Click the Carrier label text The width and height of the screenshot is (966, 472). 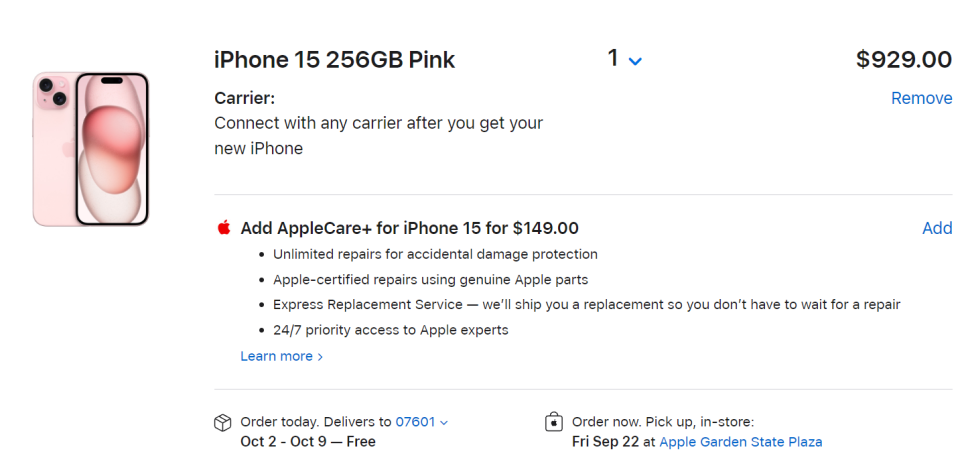pyautogui.click(x=245, y=98)
